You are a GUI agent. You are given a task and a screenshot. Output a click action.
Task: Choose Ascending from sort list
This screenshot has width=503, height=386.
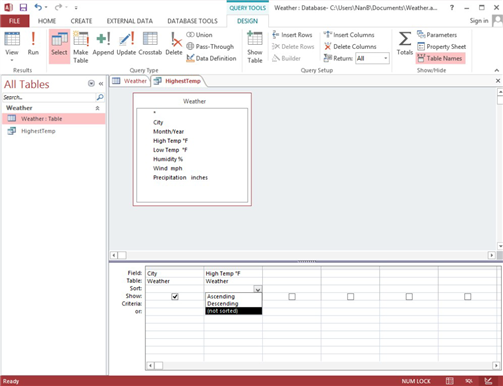pyautogui.click(x=233, y=296)
